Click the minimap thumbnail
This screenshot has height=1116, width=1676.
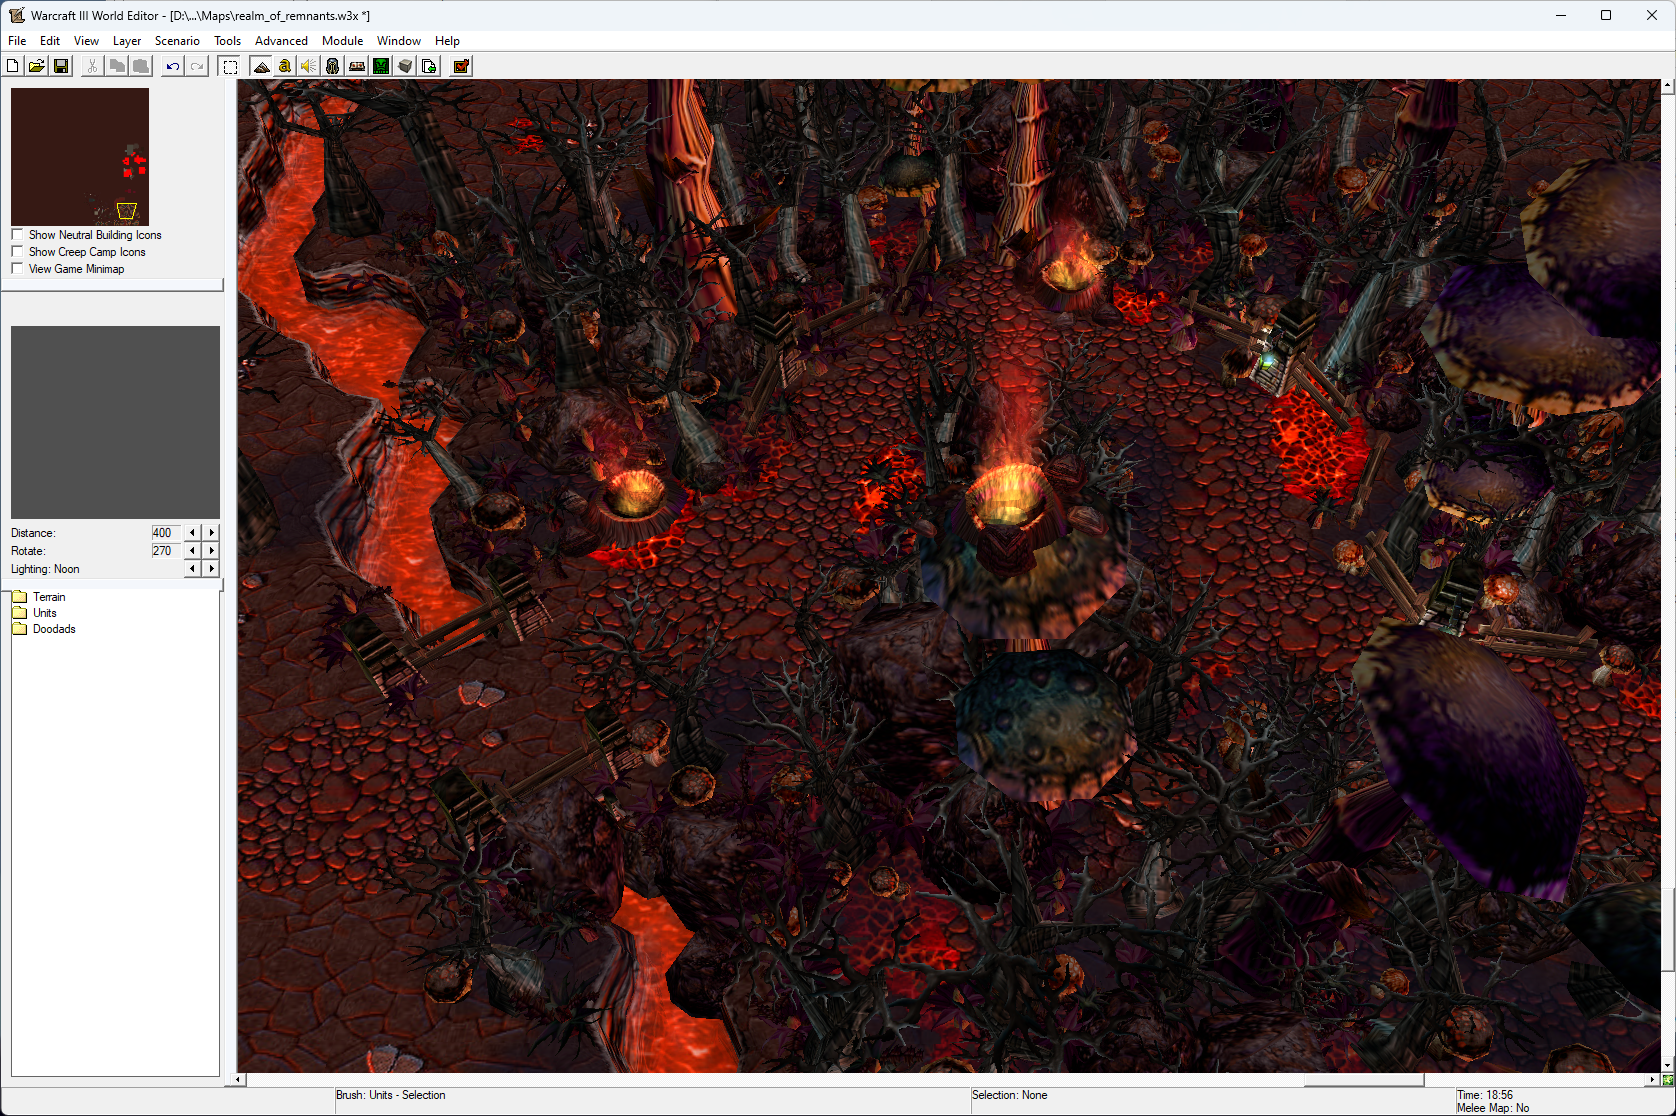click(x=80, y=157)
